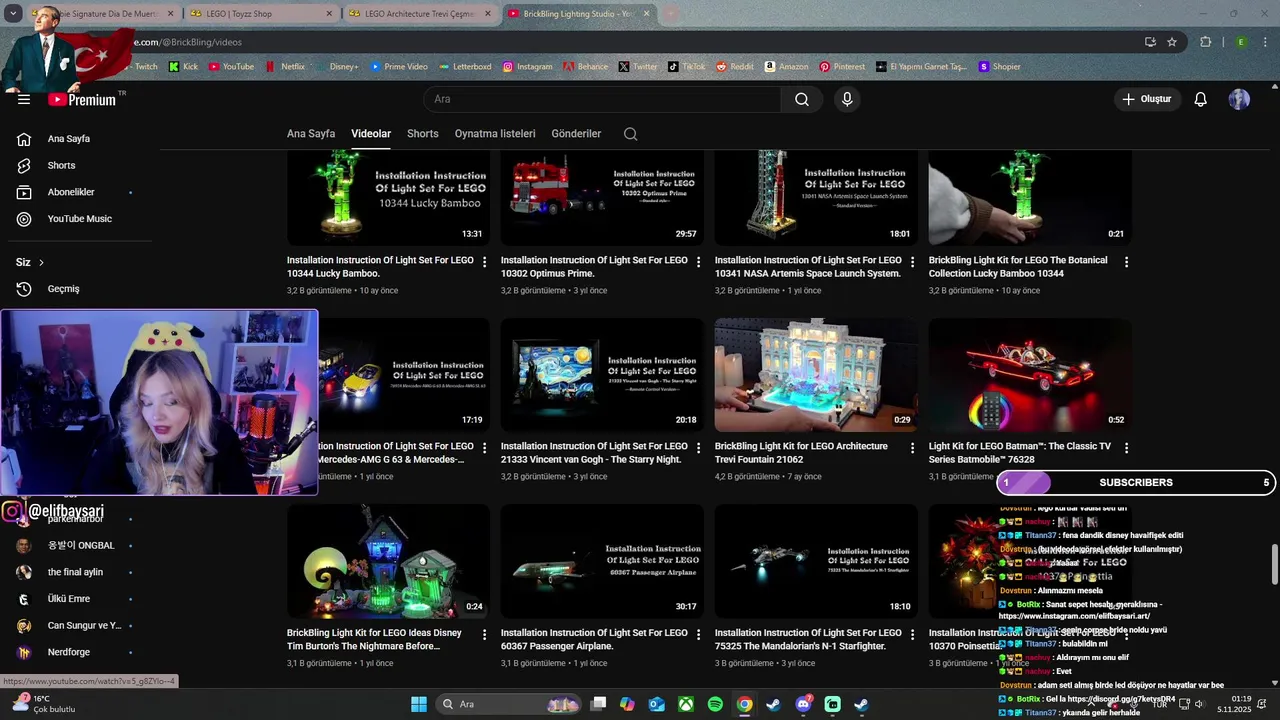
Task: Click the YouTube Premium logo
Action: tap(82, 99)
